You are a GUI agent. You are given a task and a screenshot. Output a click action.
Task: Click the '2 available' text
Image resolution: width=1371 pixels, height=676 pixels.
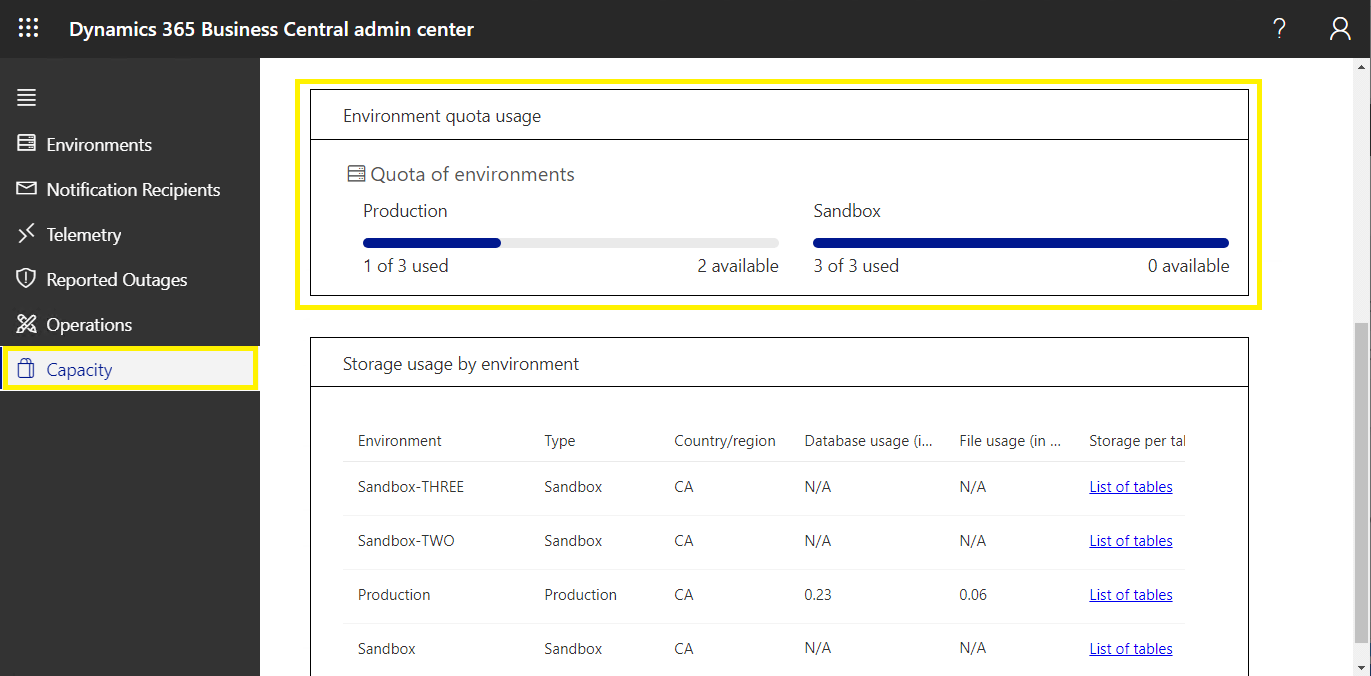point(738,266)
